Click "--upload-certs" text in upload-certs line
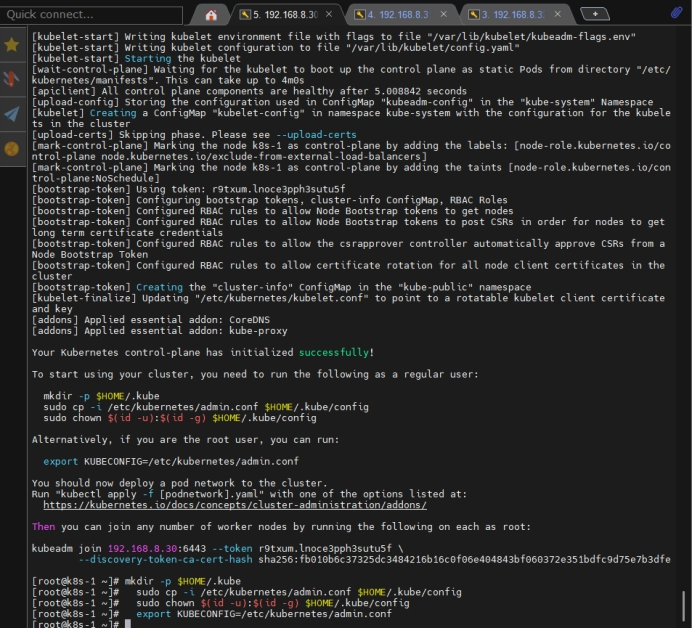This screenshot has height=628, width=692. 316,135
